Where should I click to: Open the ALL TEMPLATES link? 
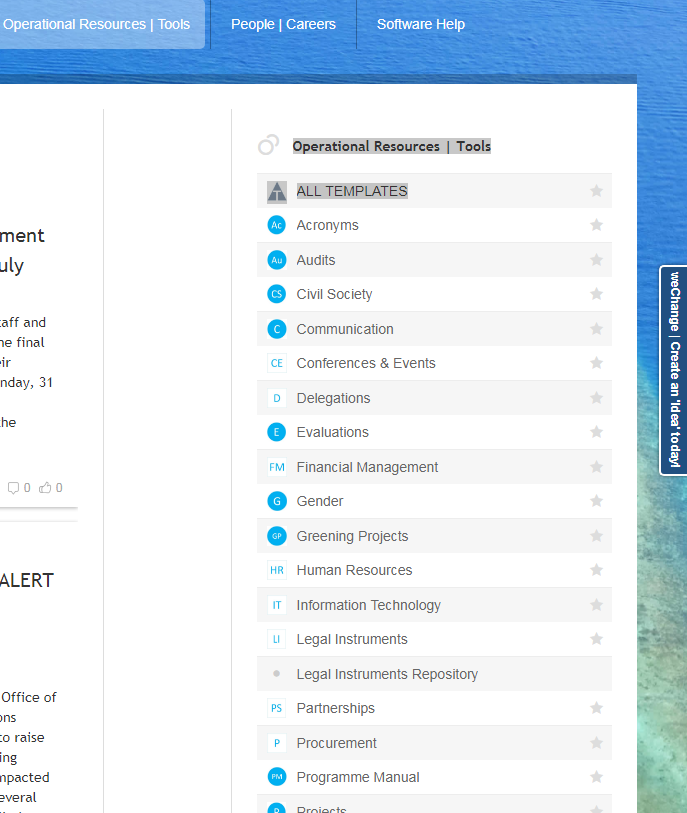pos(352,191)
